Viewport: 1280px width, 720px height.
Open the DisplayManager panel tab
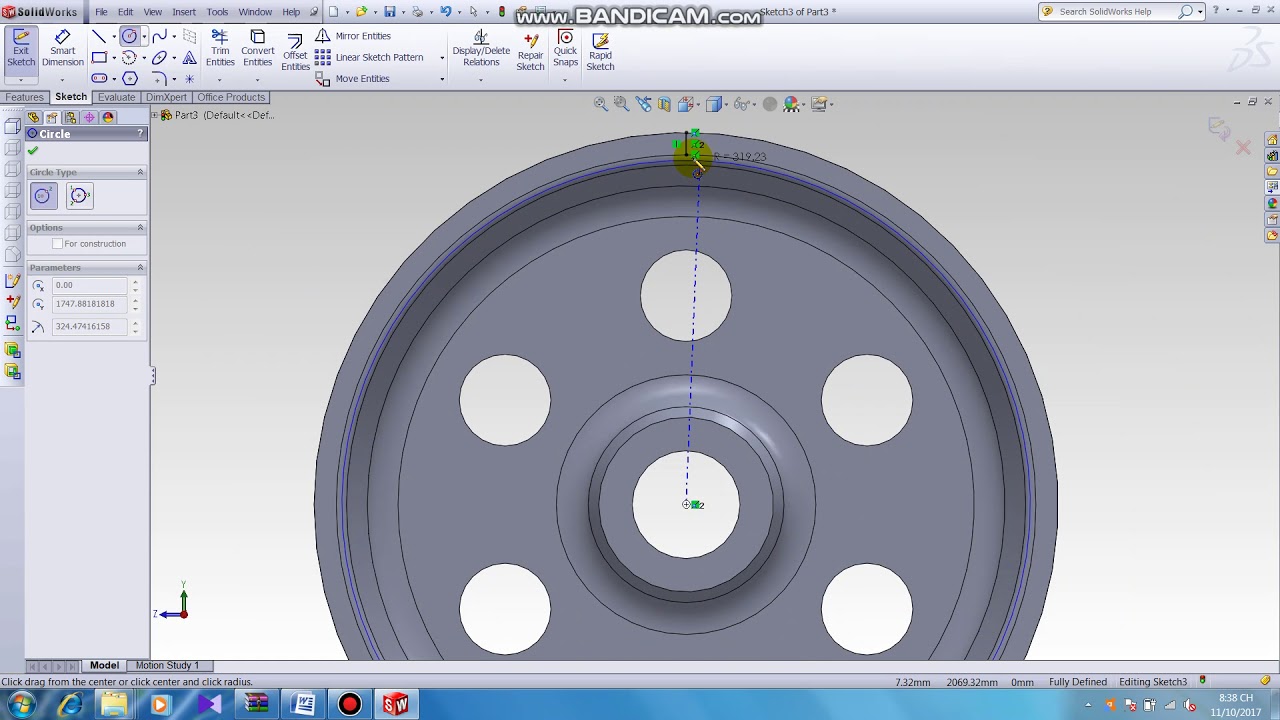click(x=108, y=117)
